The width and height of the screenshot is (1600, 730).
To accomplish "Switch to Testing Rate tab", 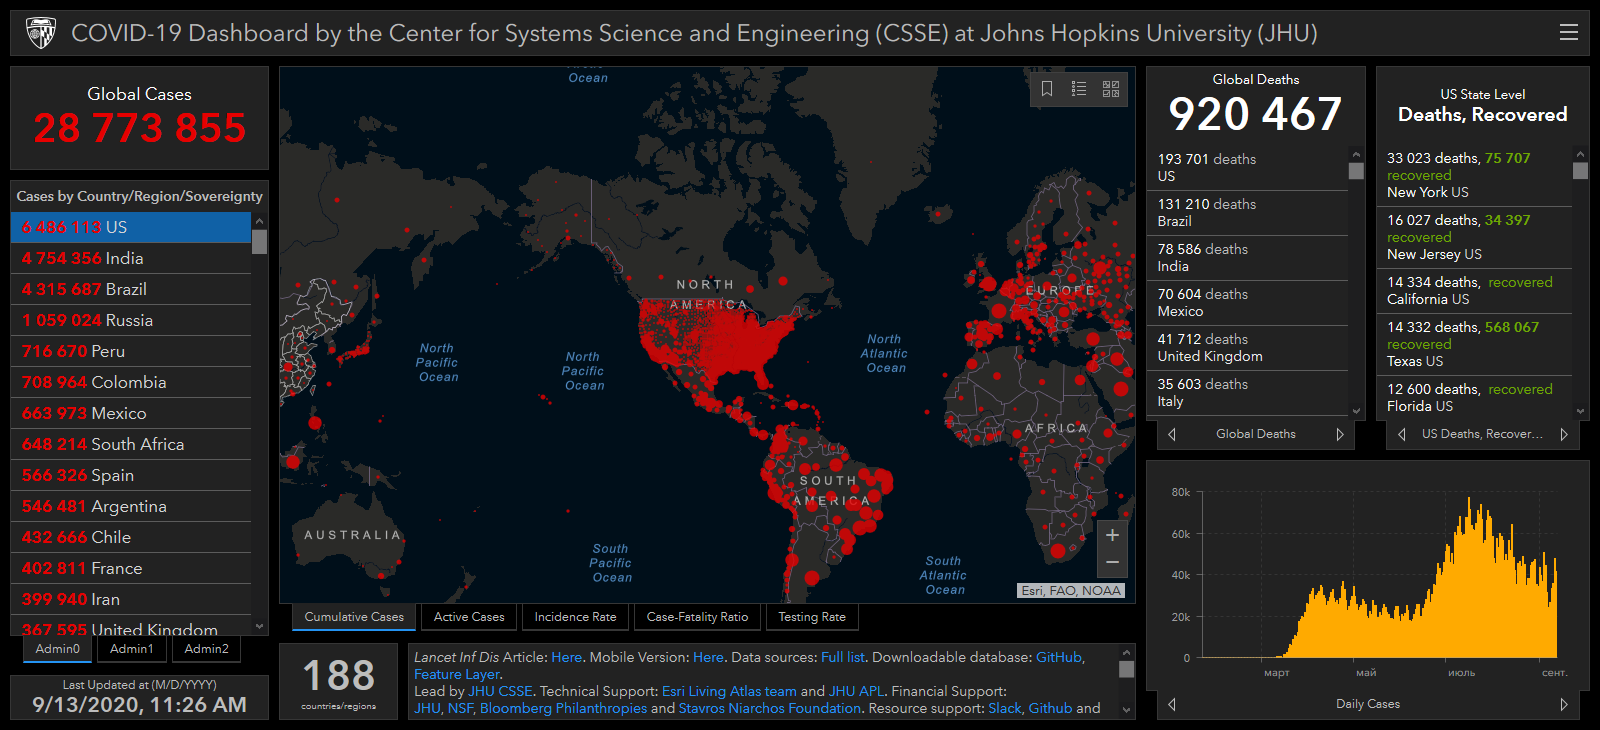I will 812,617.
